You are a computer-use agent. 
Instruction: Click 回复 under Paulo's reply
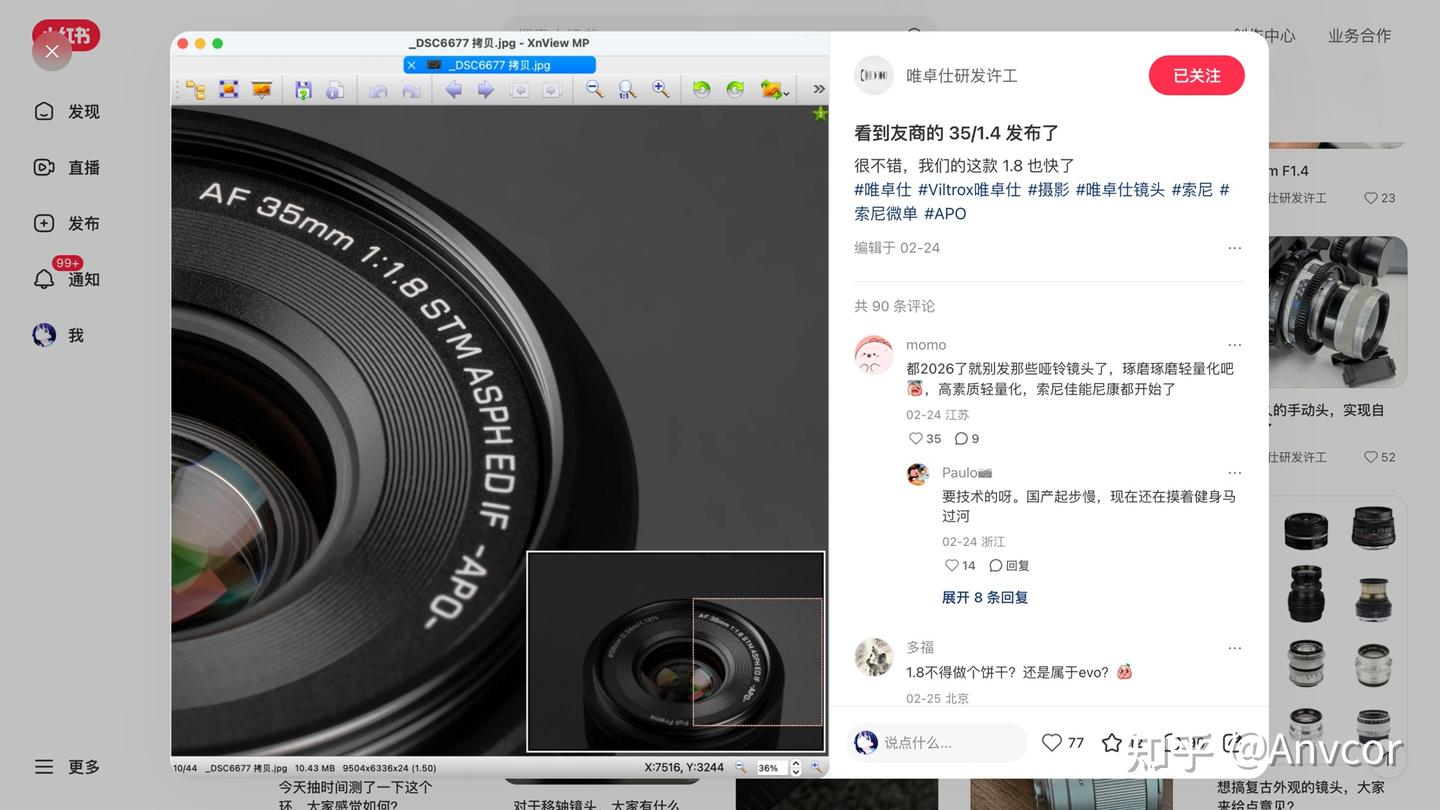pyautogui.click(x=1009, y=566)
